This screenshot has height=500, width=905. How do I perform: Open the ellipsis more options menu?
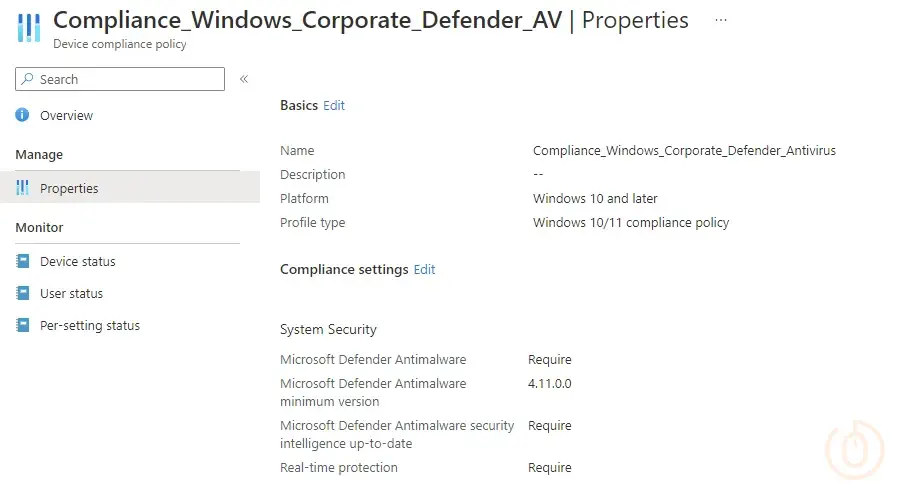(721, 20)
